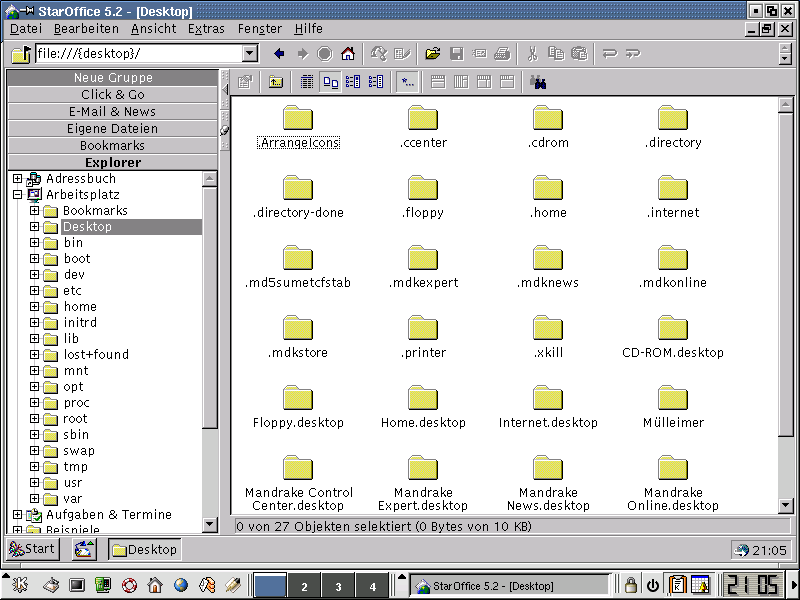
Task: Open the URL address dropdown arrow
Action: click(249, 54)
